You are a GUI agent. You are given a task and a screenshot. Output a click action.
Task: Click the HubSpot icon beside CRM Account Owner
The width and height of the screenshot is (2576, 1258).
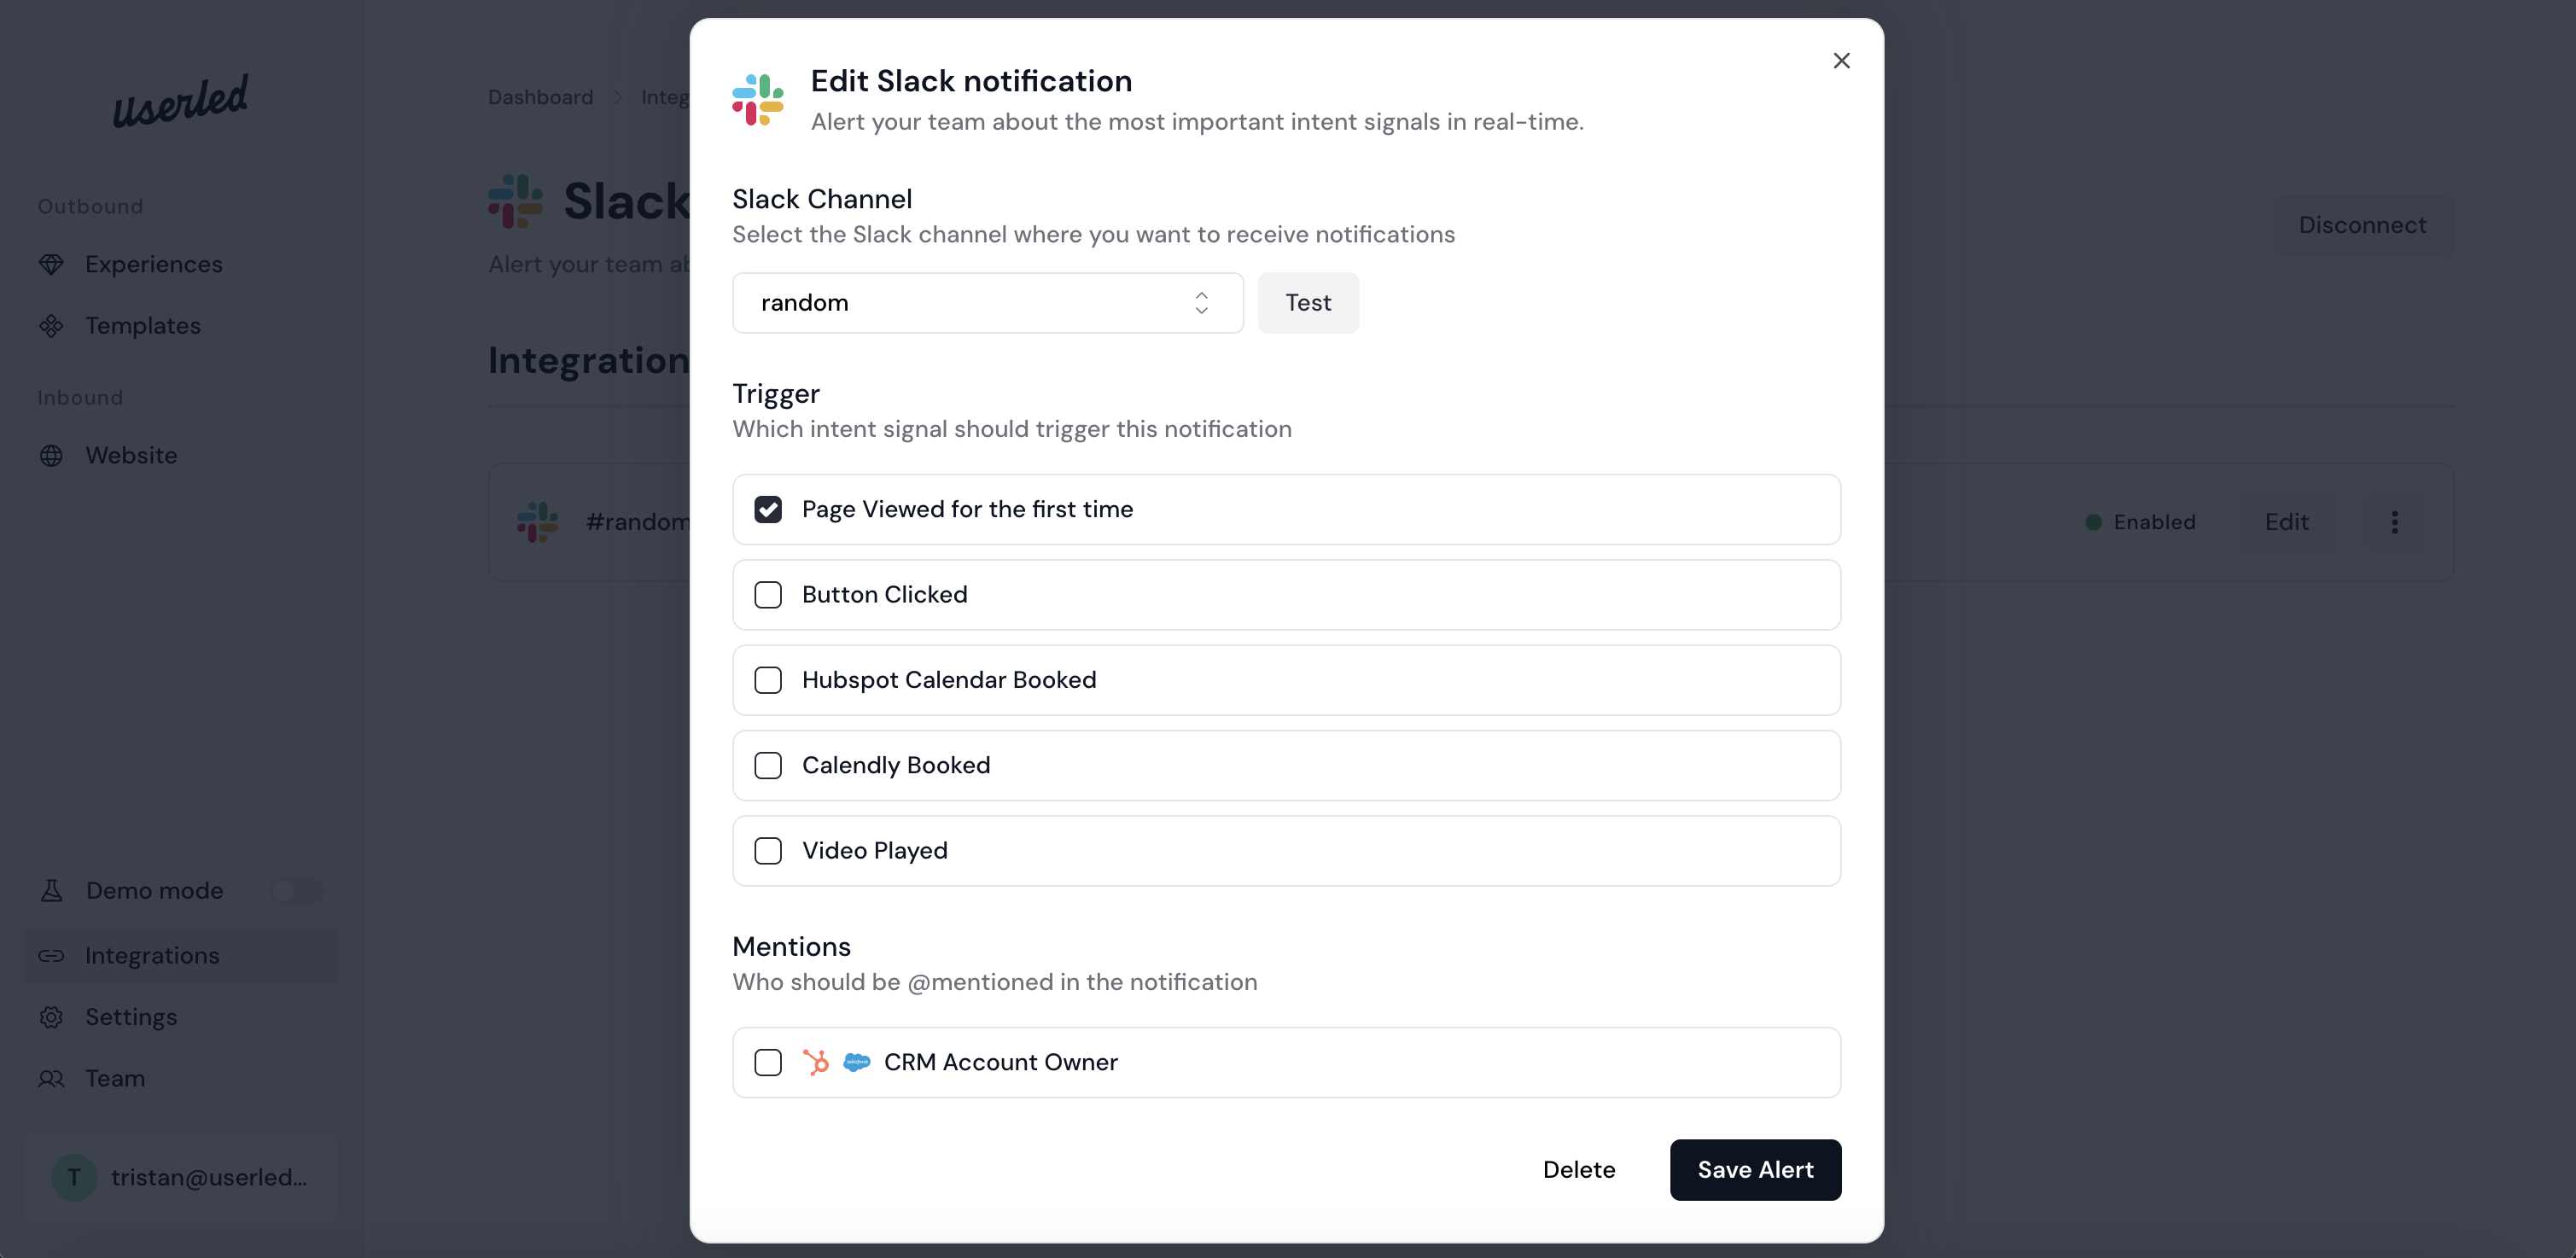[x=816, y=1062]
